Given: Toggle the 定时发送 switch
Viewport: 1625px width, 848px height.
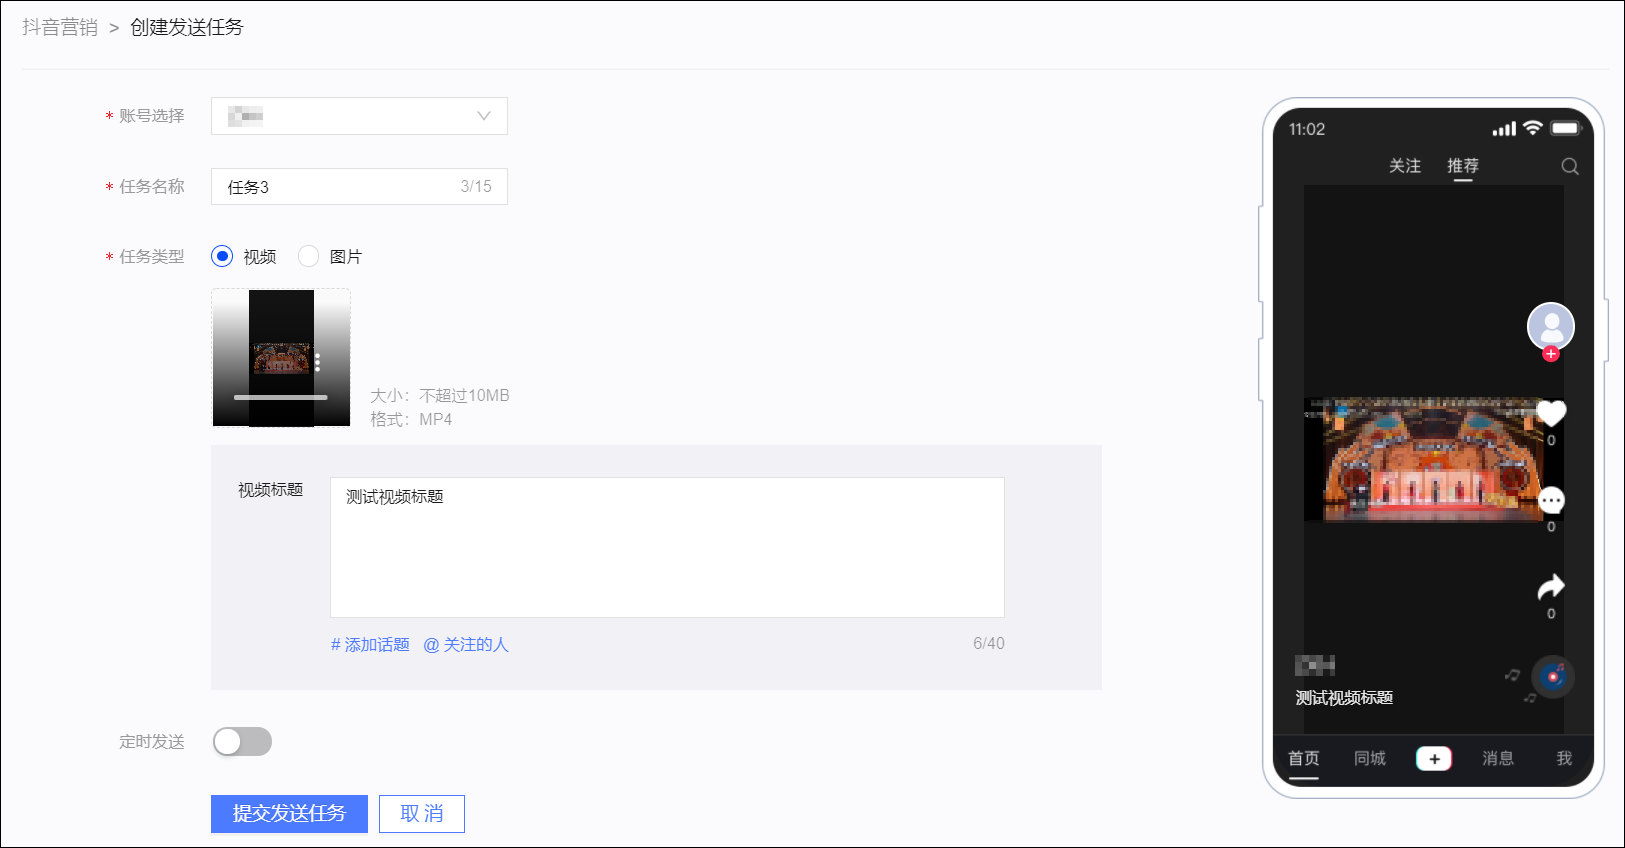Looking at the screenshot, I should 242,742.
